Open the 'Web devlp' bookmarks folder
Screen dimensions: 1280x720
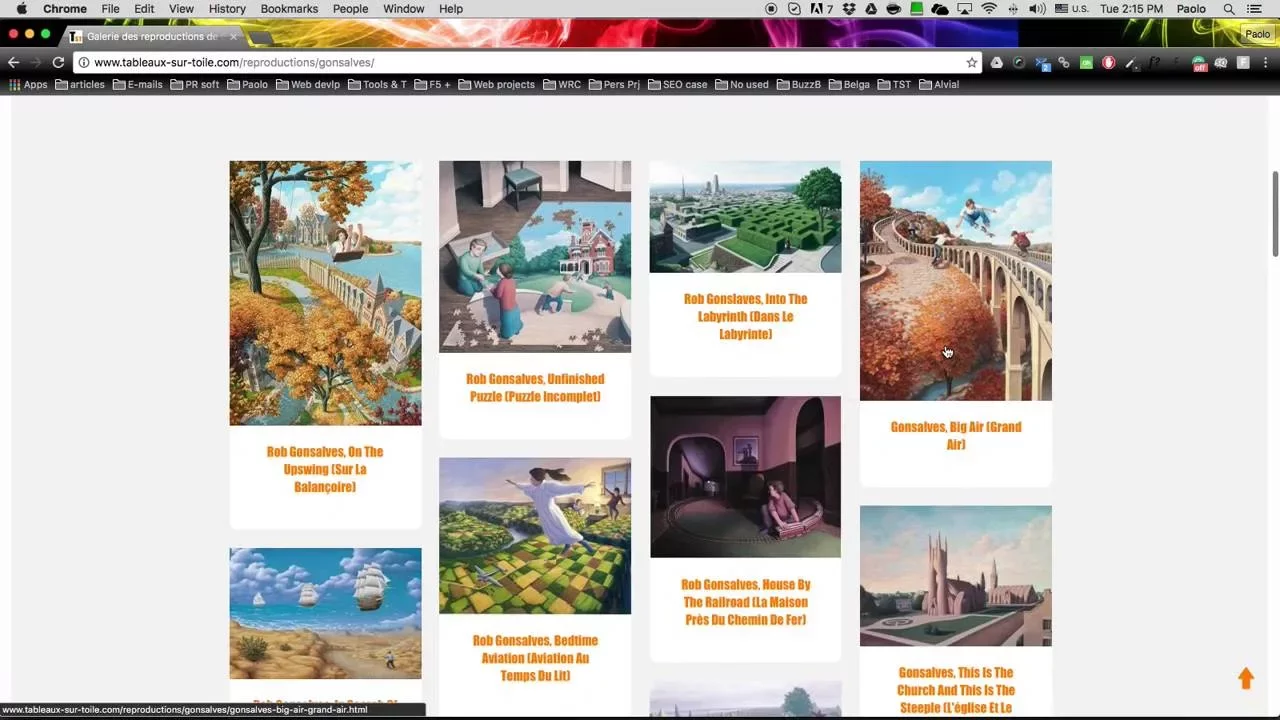tap(308, 85)
